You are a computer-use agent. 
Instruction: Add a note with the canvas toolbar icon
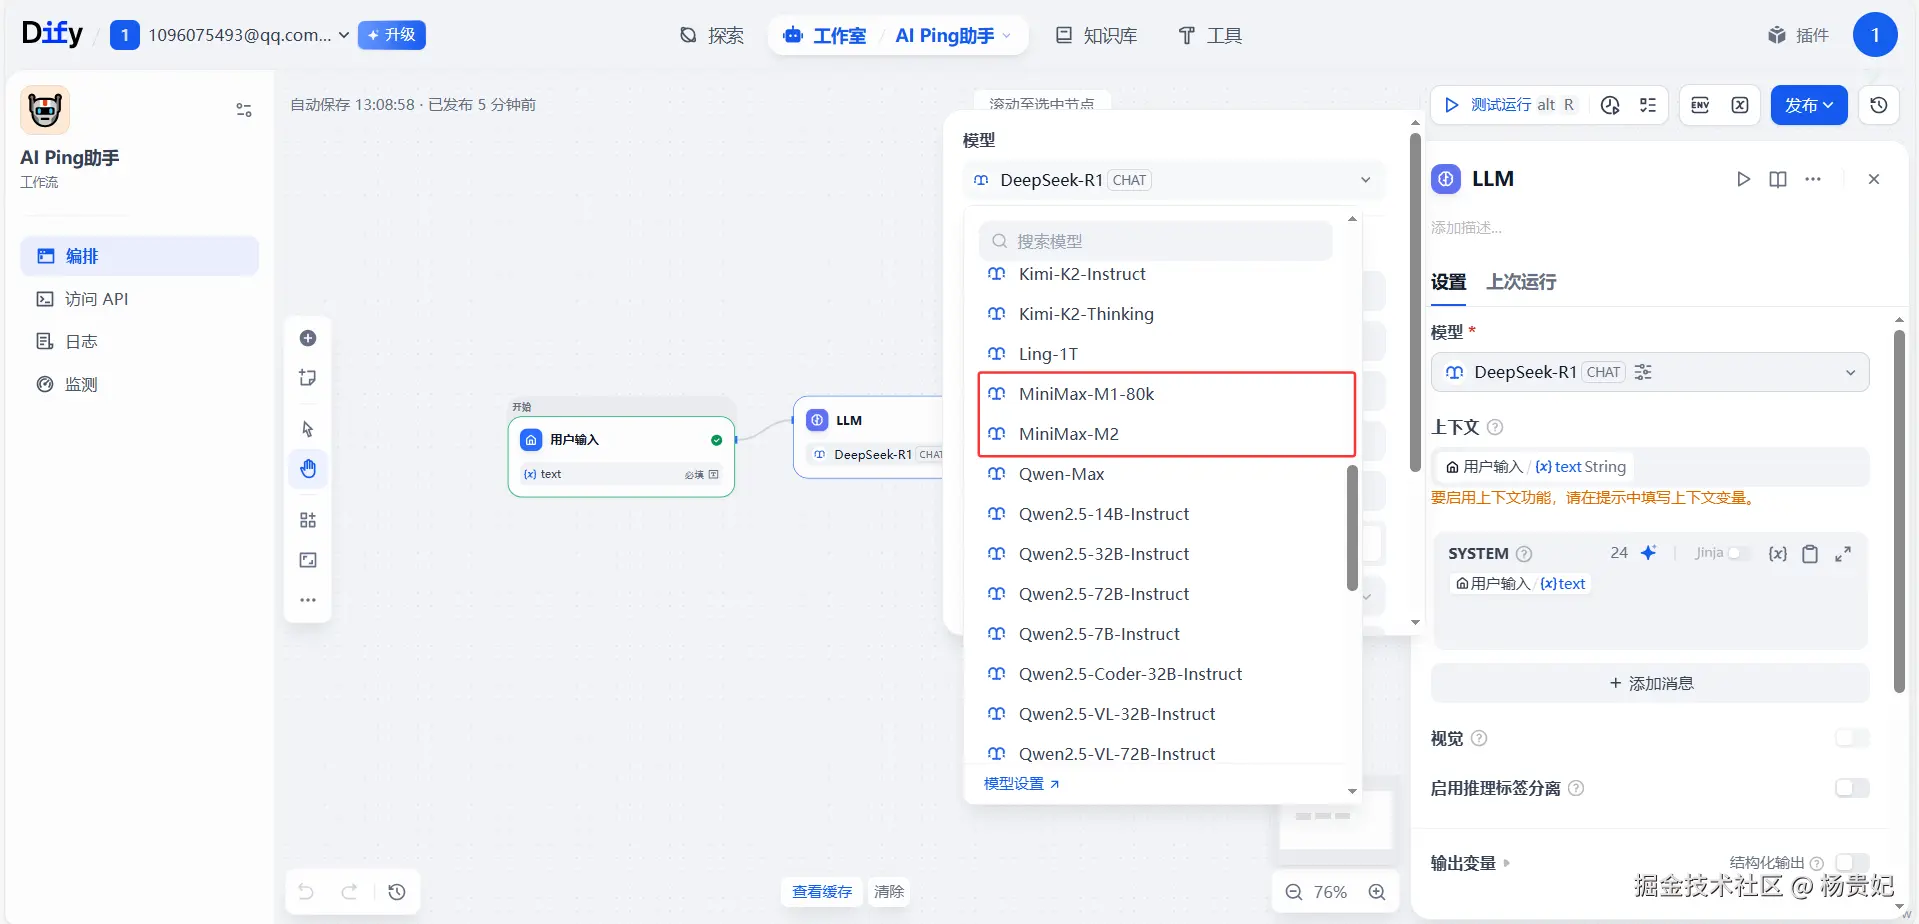coord(308,378)
